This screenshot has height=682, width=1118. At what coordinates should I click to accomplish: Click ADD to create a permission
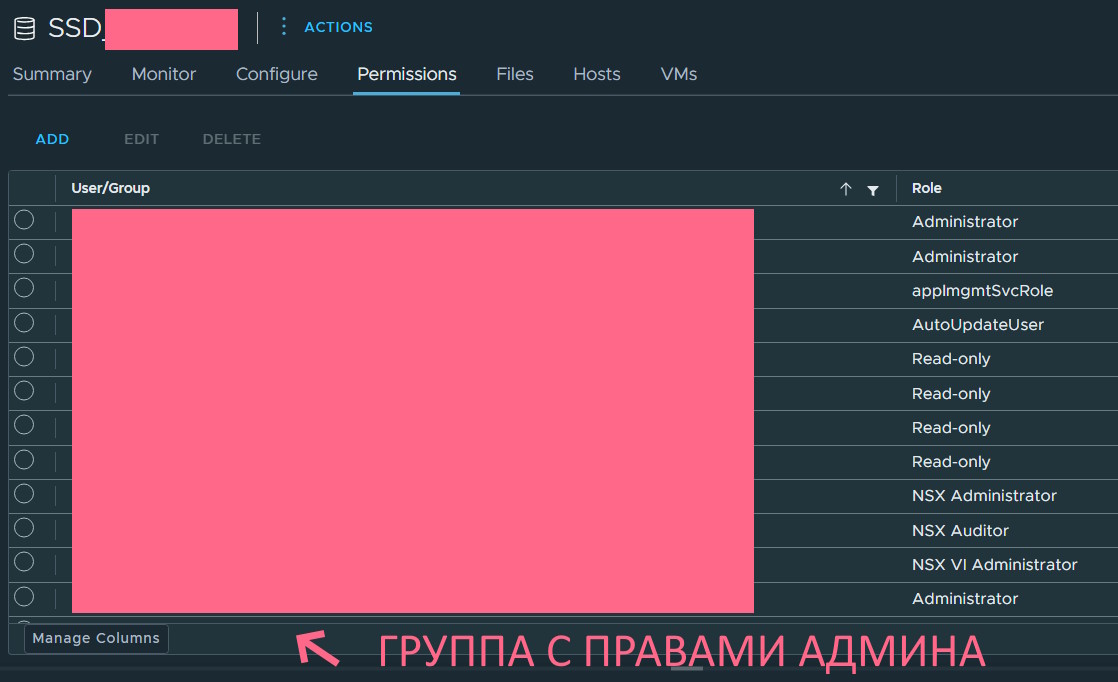tap(52, 139)
